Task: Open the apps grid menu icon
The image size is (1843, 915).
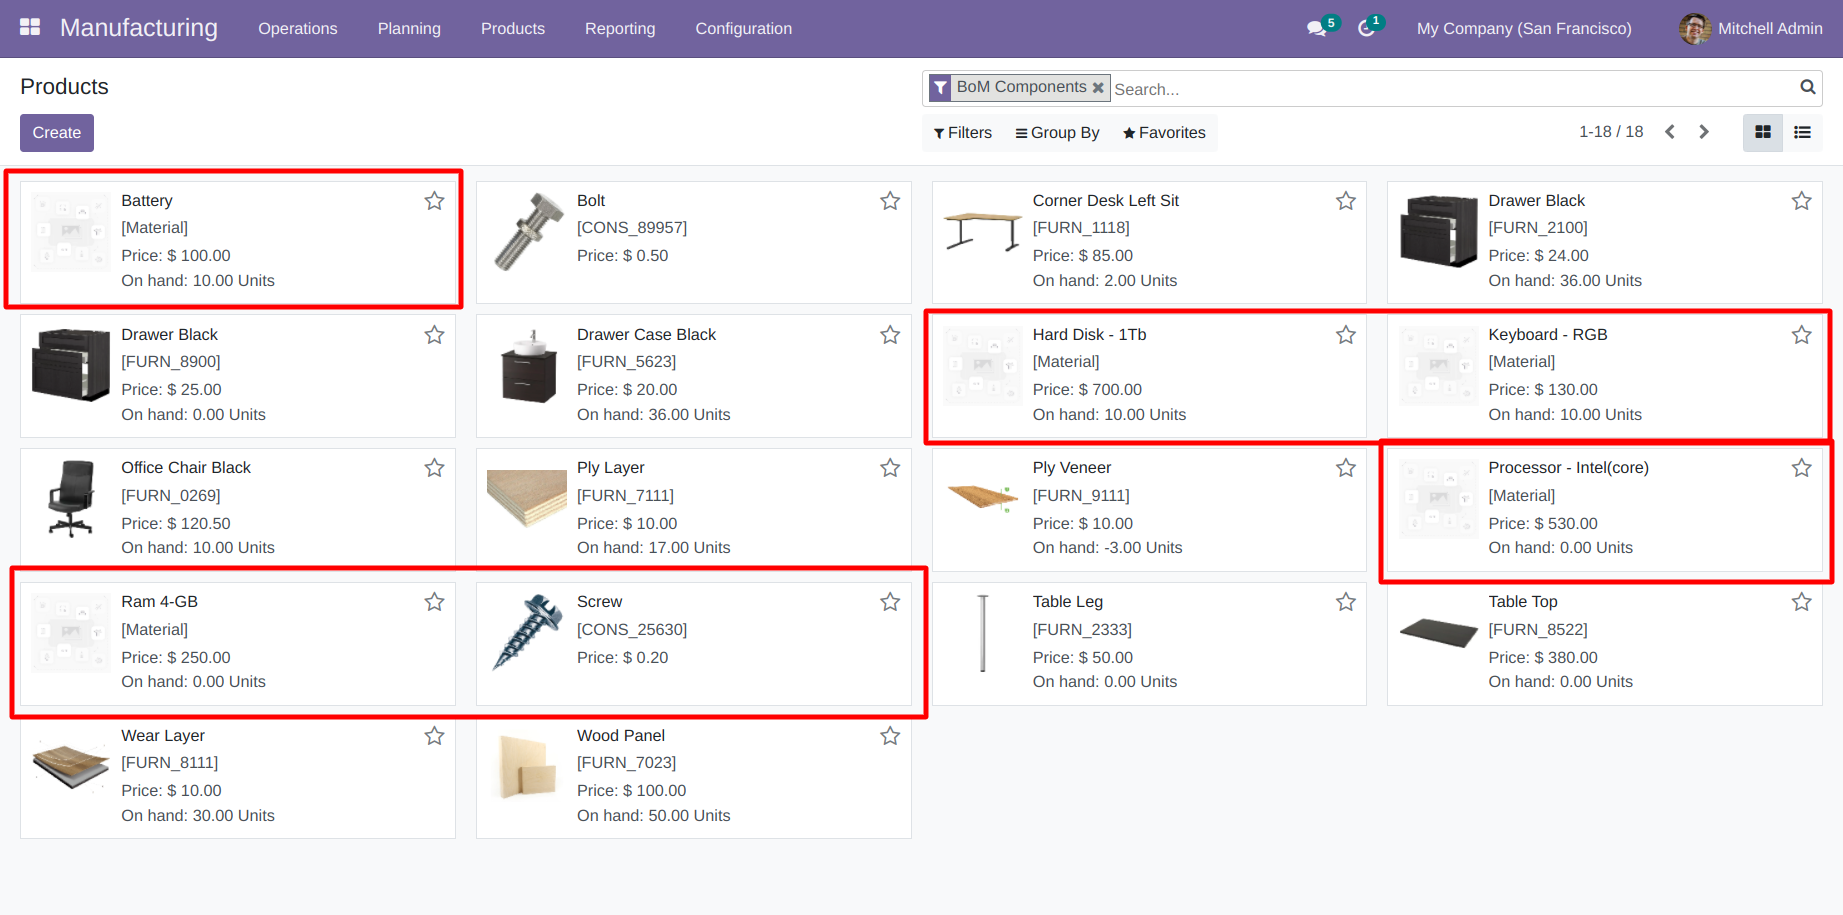Action: pos(30,27)
